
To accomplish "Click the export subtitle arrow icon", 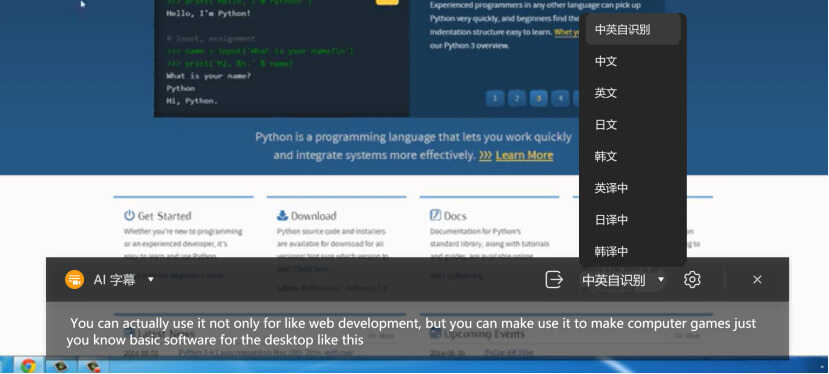I will (x=554, y=279).
